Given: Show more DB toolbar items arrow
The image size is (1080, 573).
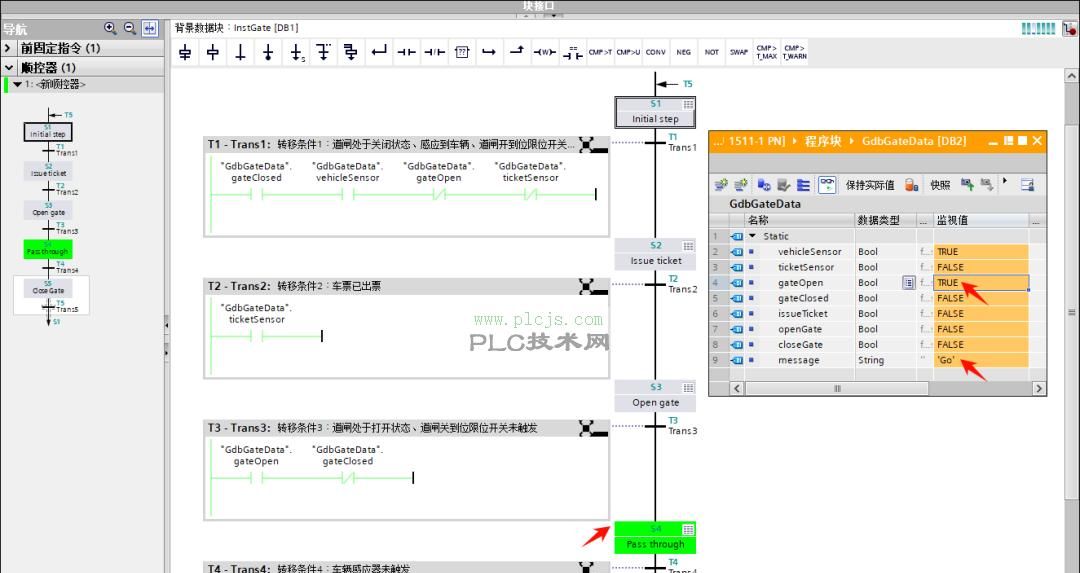Looking at the screenshot, I should [1005, 182].
